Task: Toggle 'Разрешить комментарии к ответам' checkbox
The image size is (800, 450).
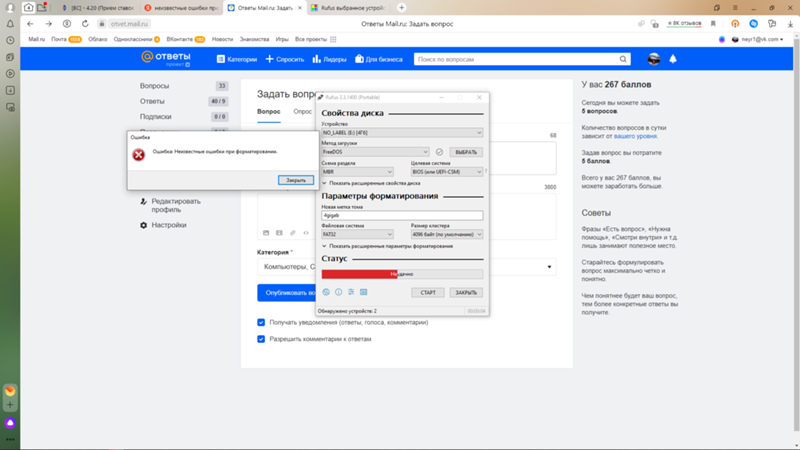Action: tap(261, 339)
